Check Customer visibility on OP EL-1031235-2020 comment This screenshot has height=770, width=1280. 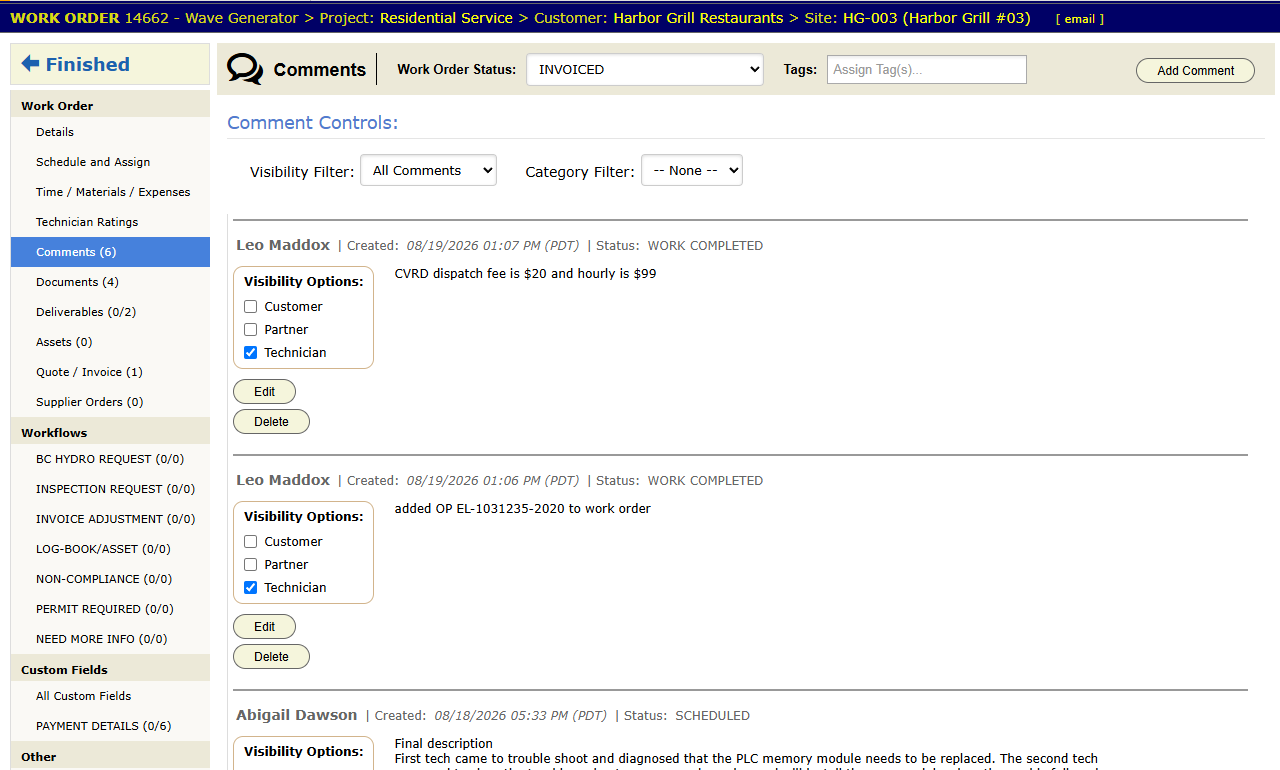pyautogui.click(x=251, y=542)
